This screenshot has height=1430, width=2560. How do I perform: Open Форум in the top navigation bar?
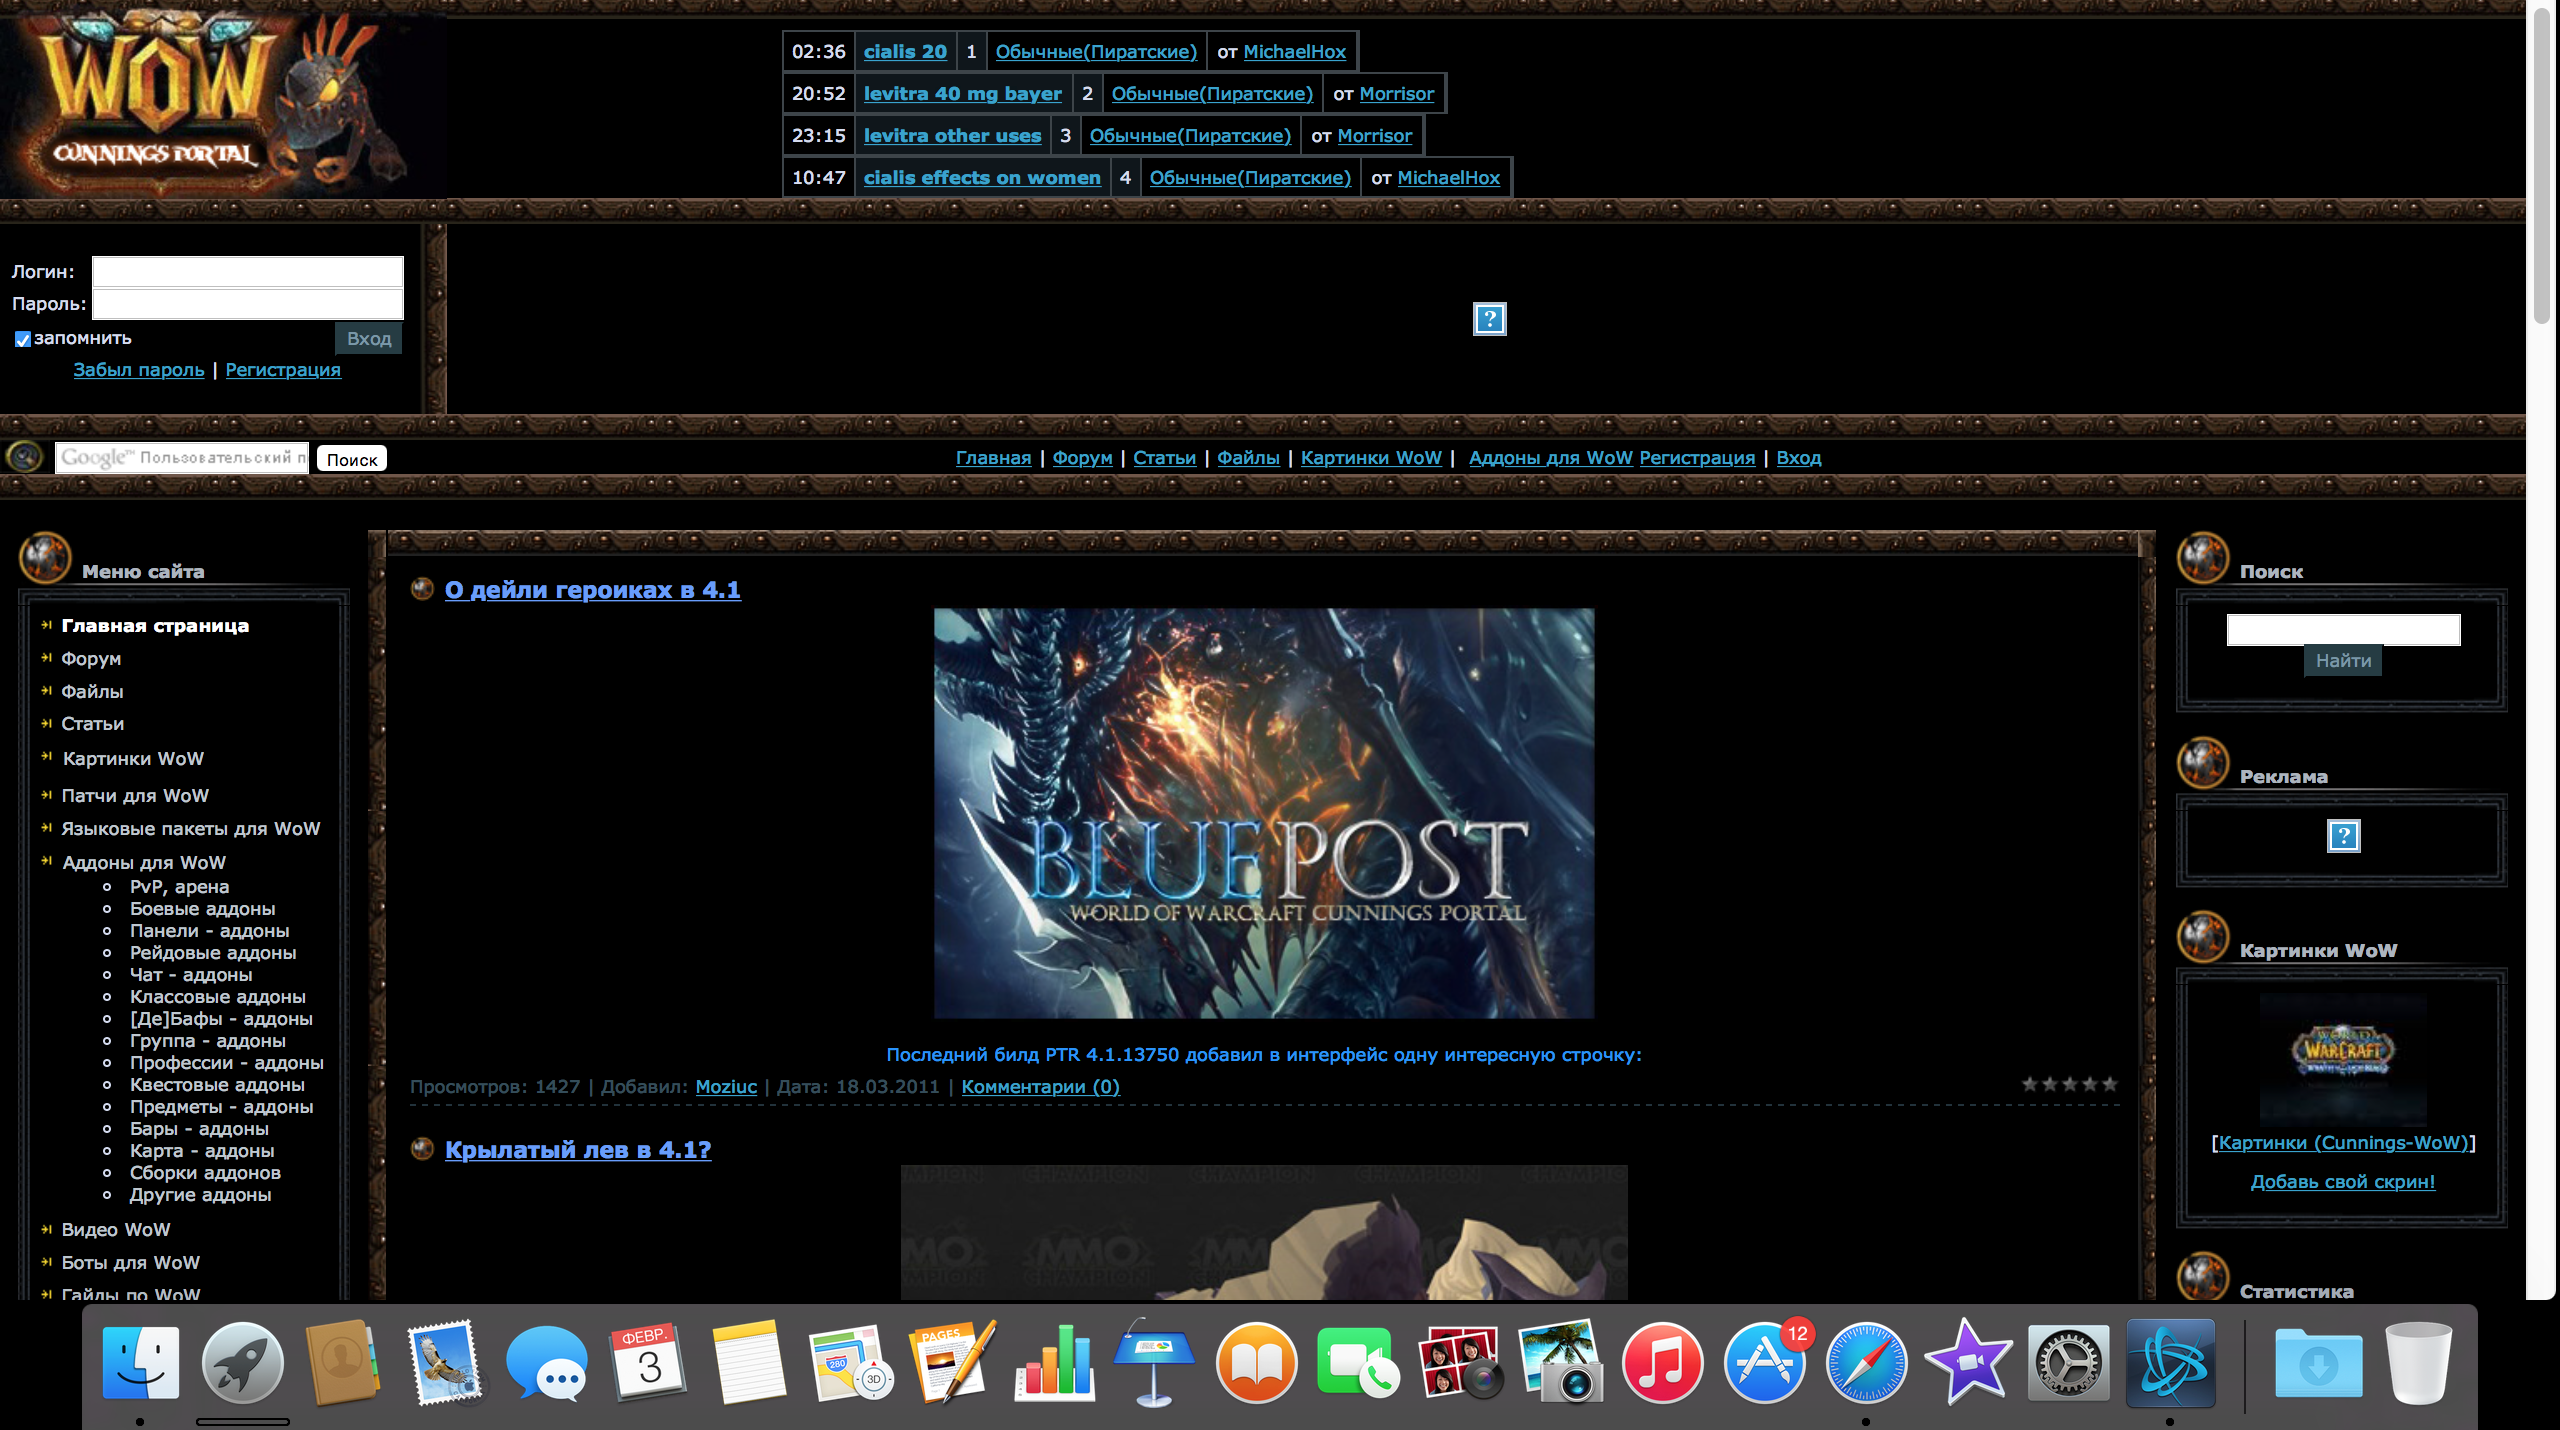tap(1082, 457)
